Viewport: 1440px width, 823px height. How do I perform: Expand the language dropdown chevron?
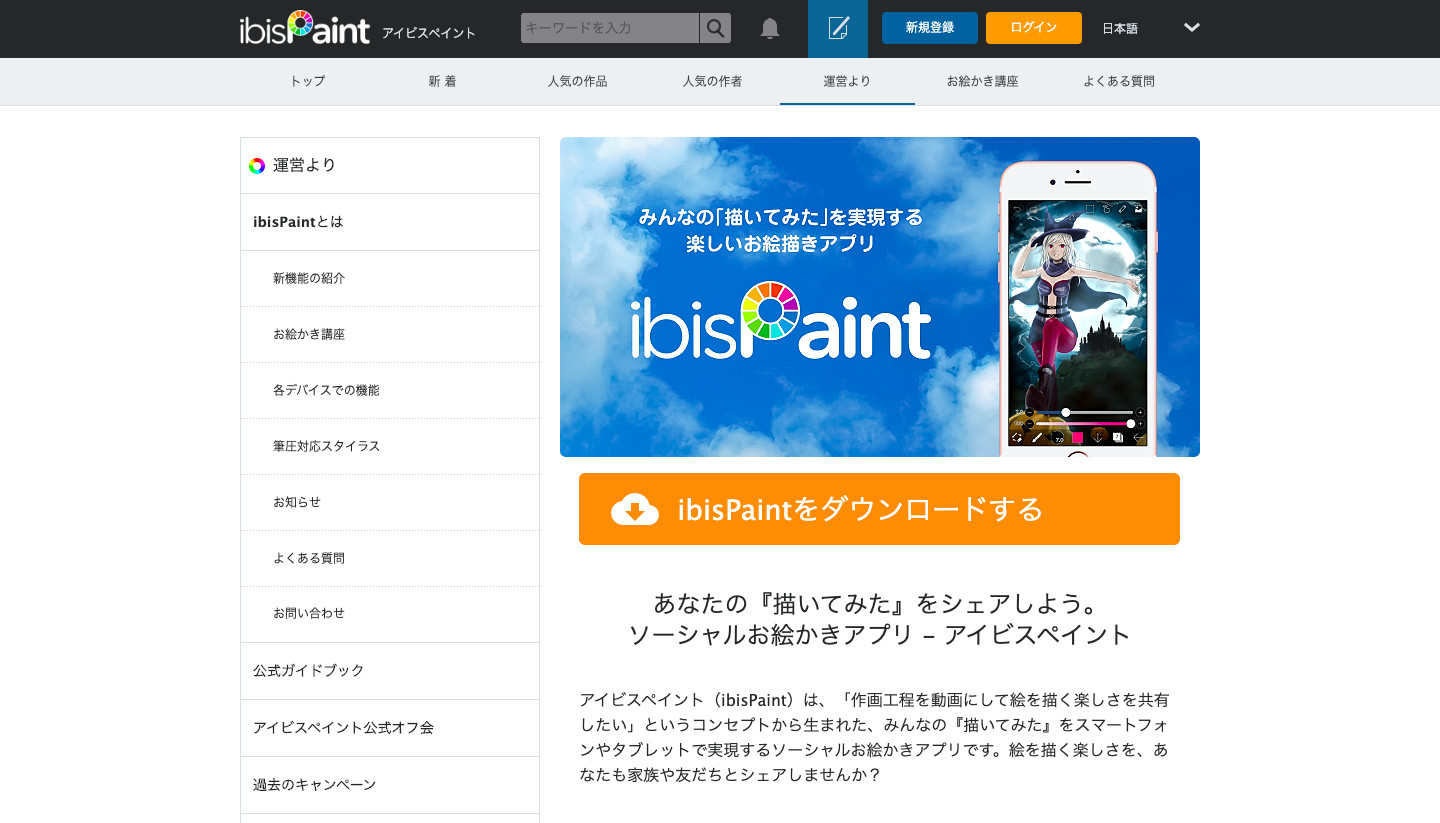click(x=1191, y=28)
